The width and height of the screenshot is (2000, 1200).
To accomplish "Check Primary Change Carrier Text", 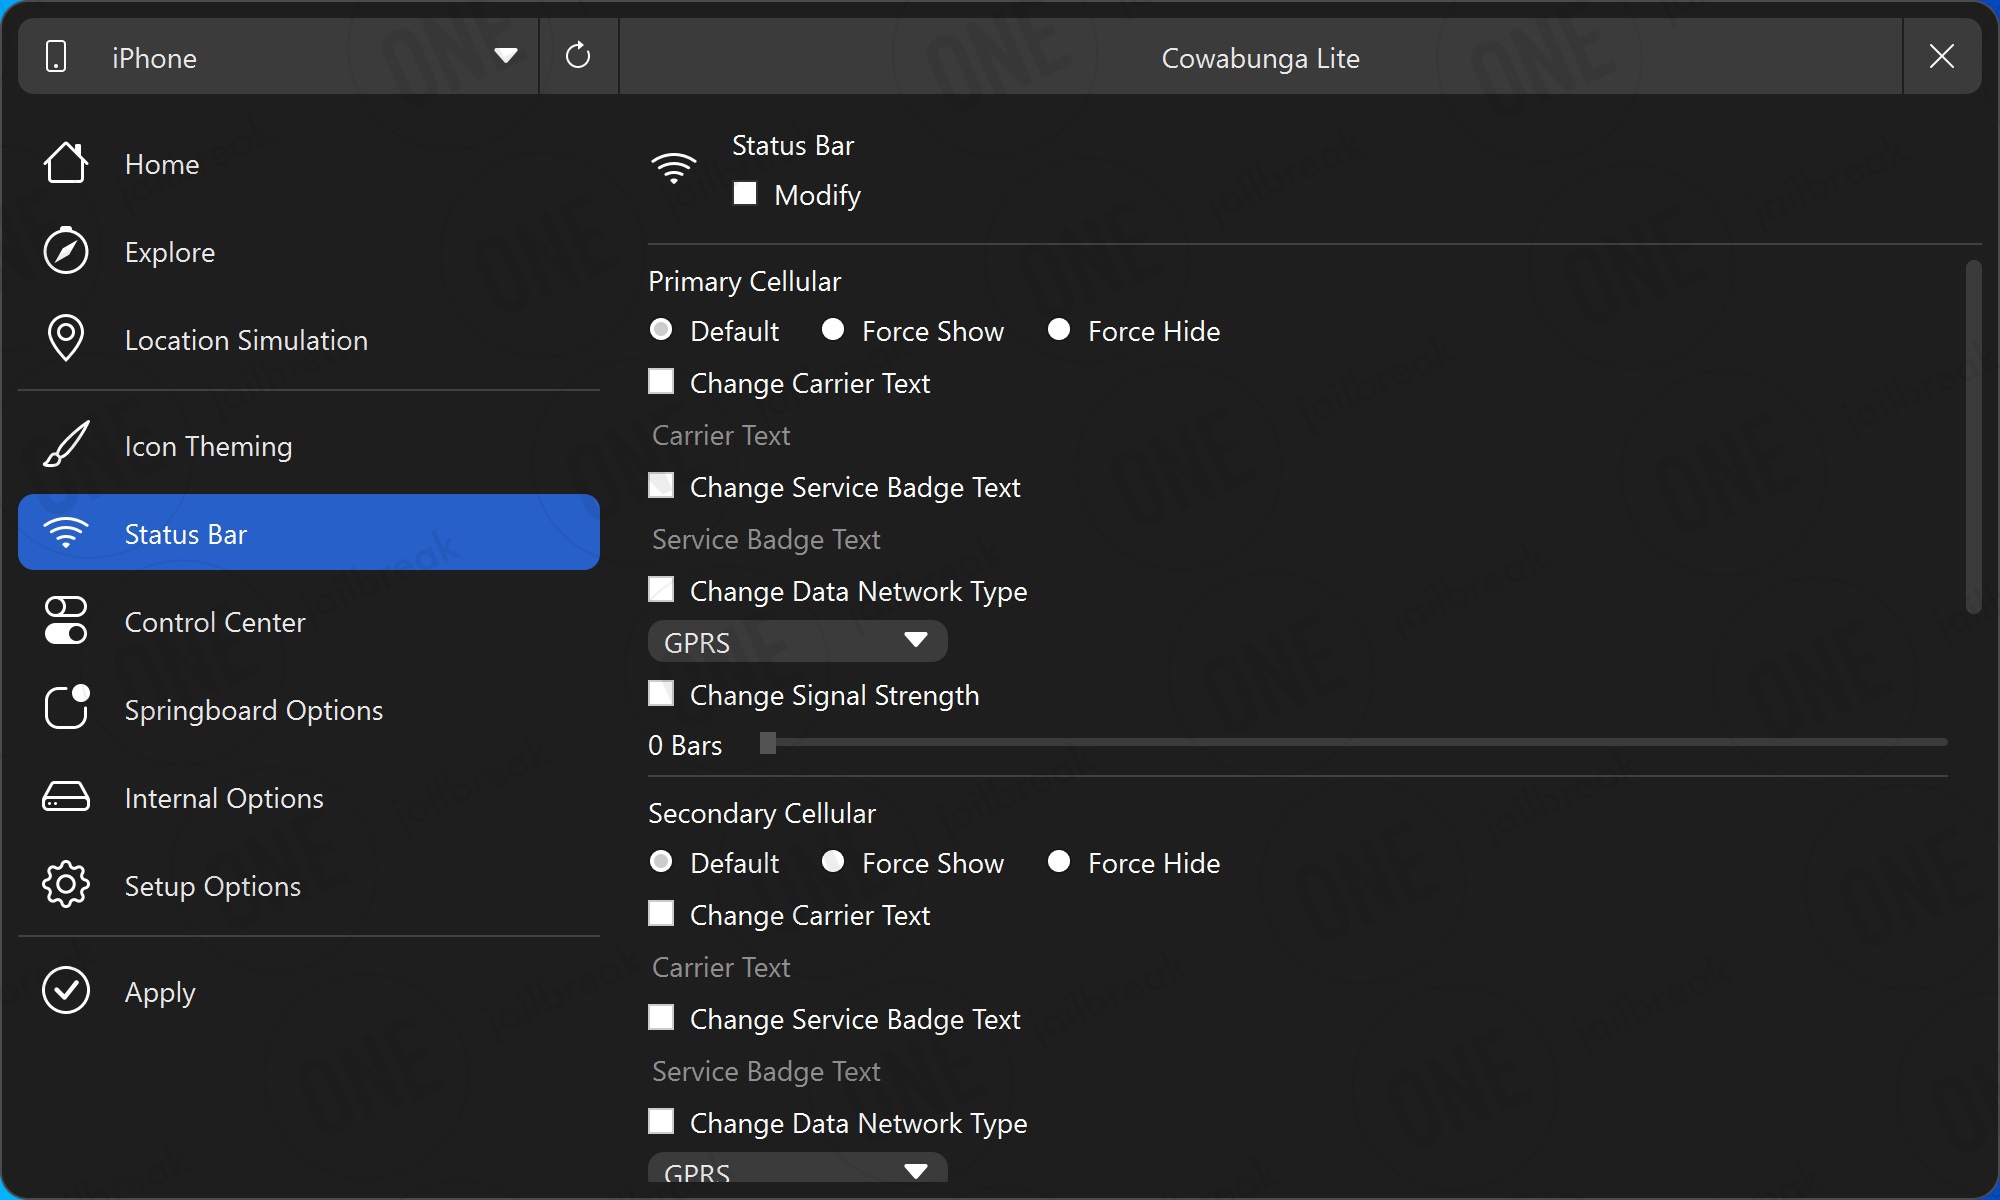I will [661, 381].
